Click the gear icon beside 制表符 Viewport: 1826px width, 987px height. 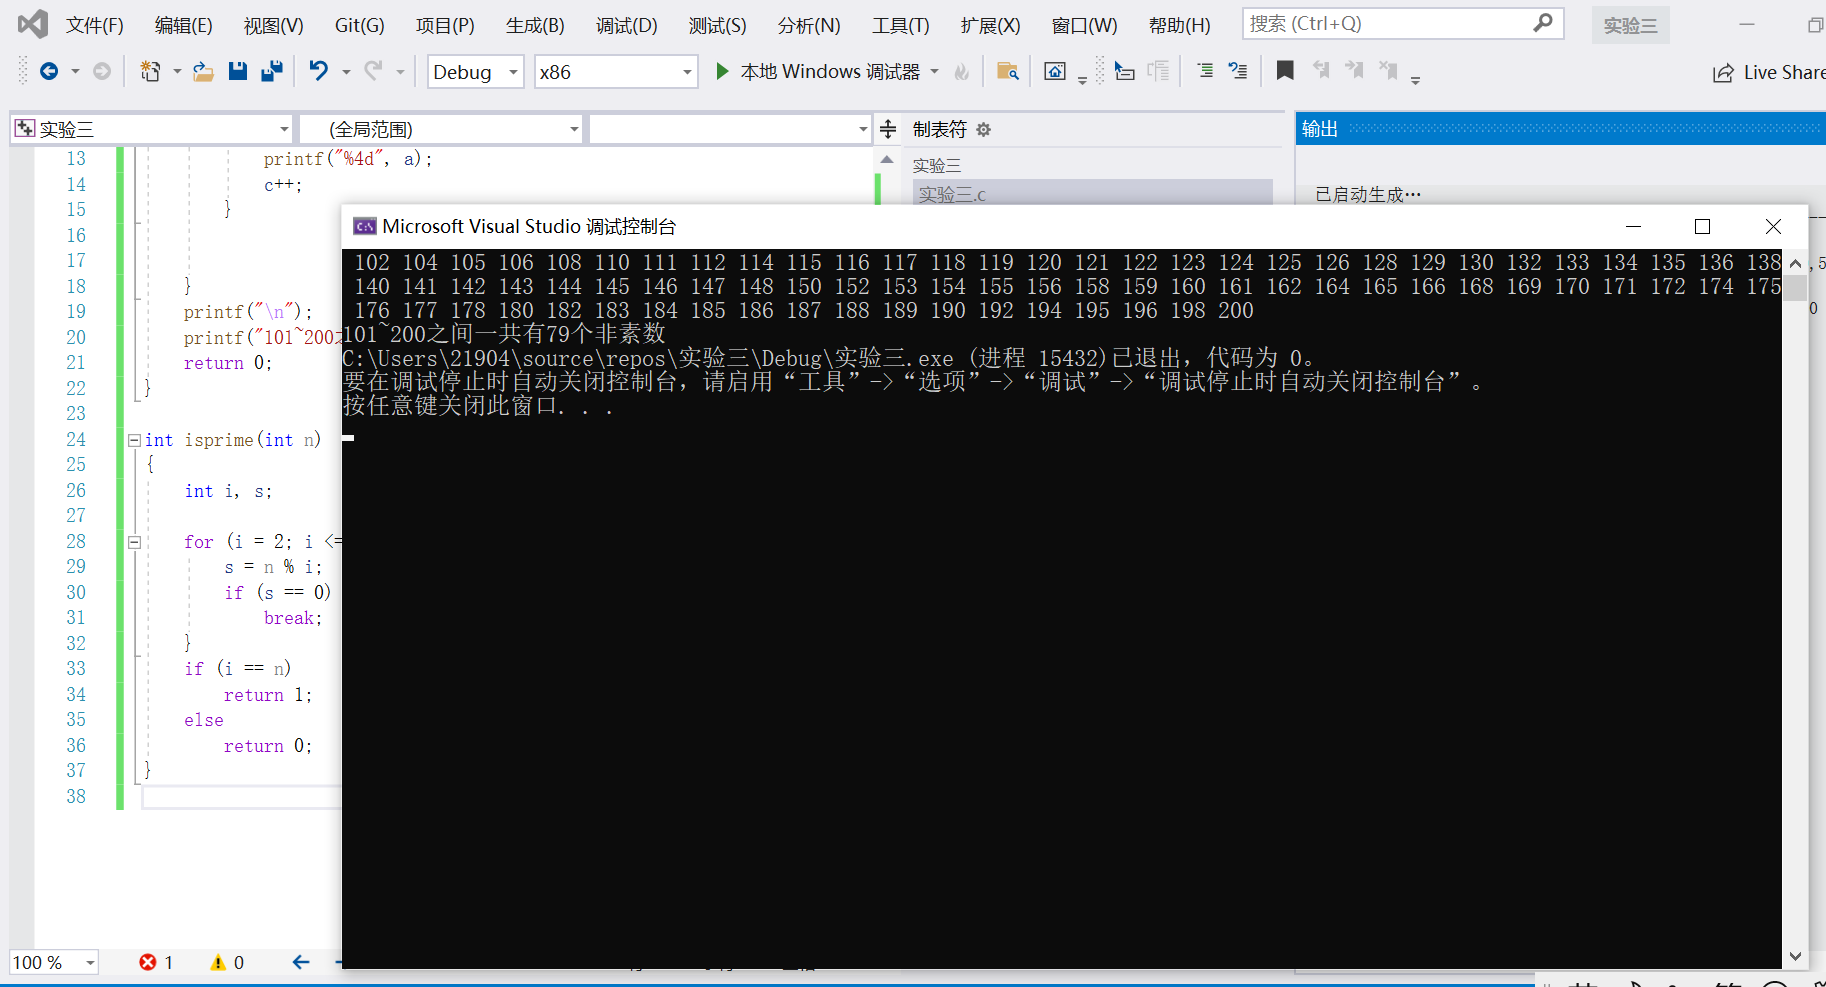coord(983,130)
